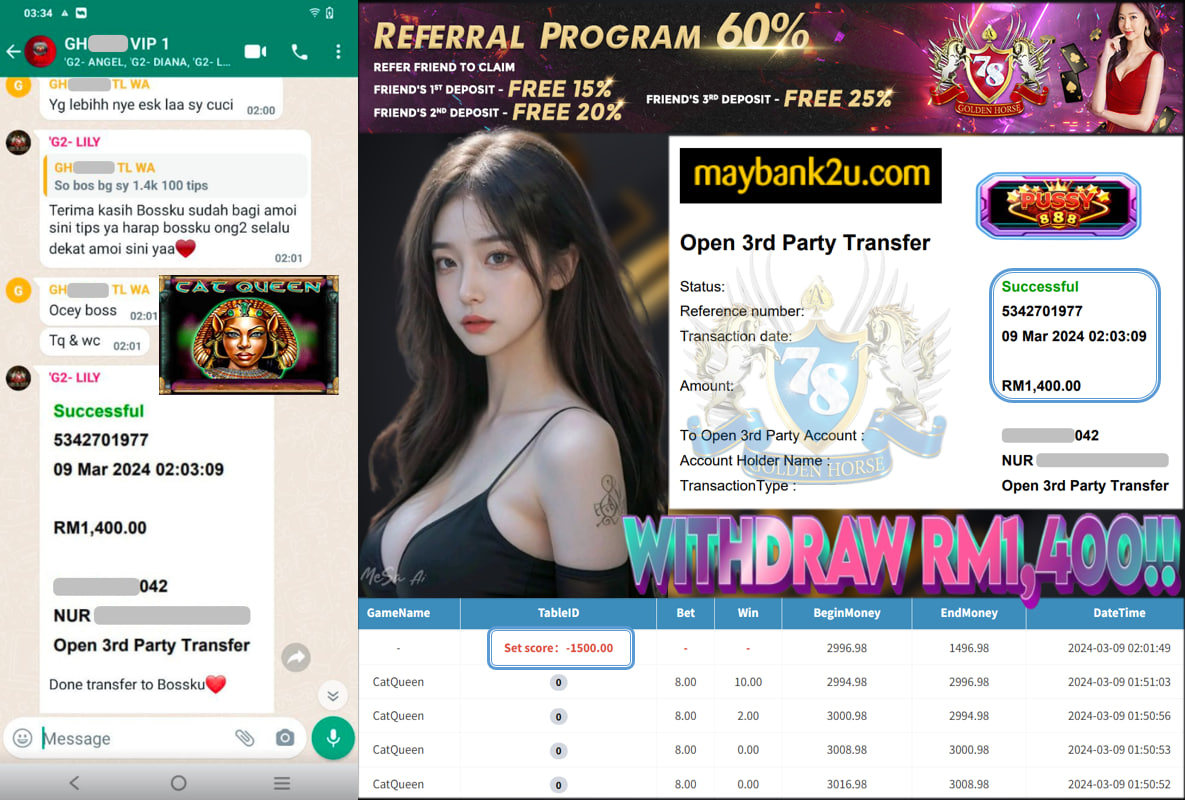
Task: Click TableID 0 badge in 01:51:03 row
Action: click(558, 682)
